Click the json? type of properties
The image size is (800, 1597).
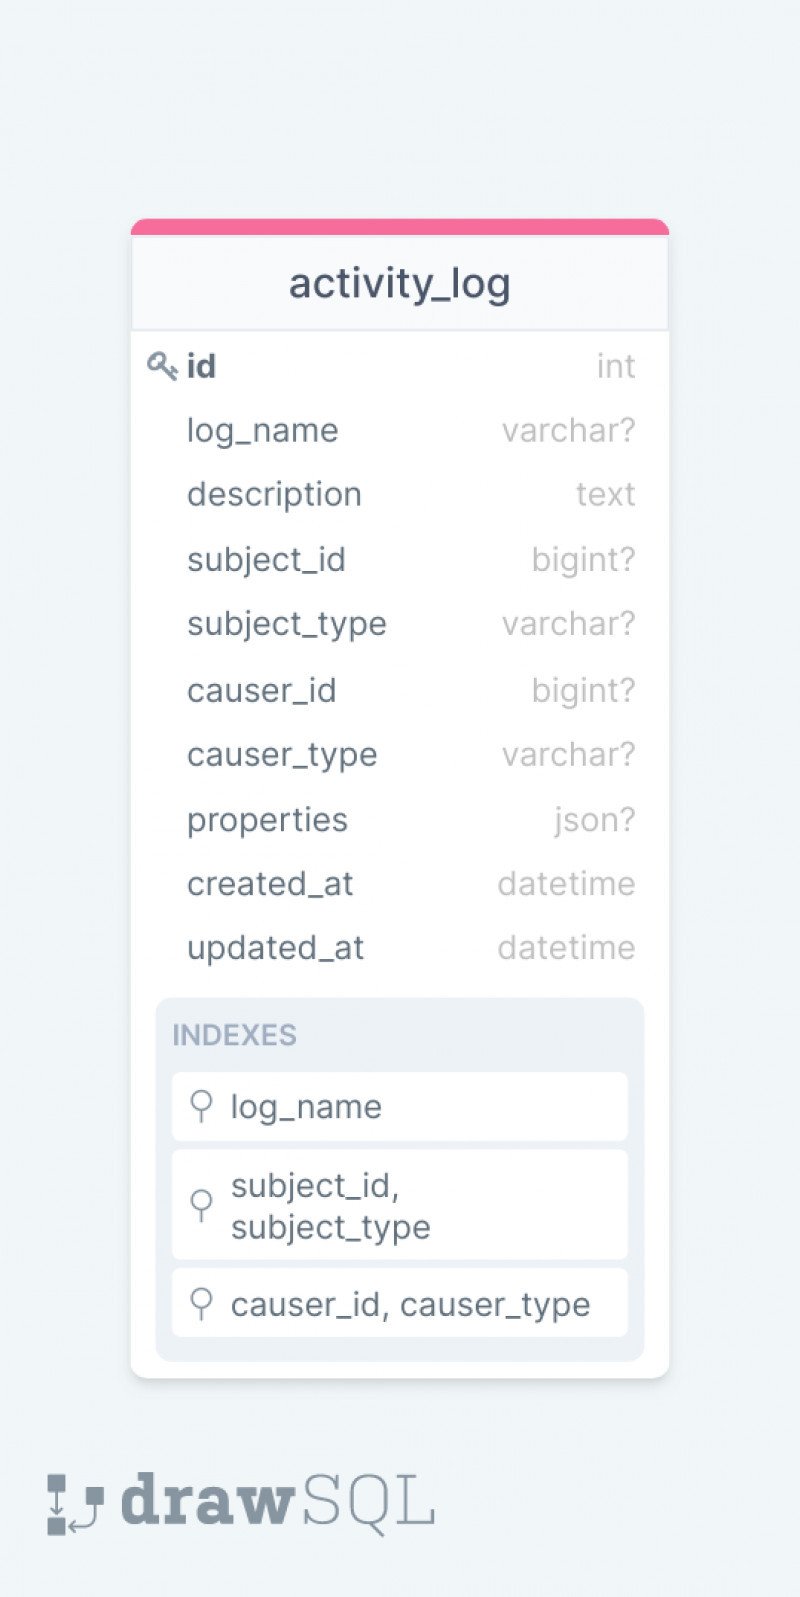595,820
